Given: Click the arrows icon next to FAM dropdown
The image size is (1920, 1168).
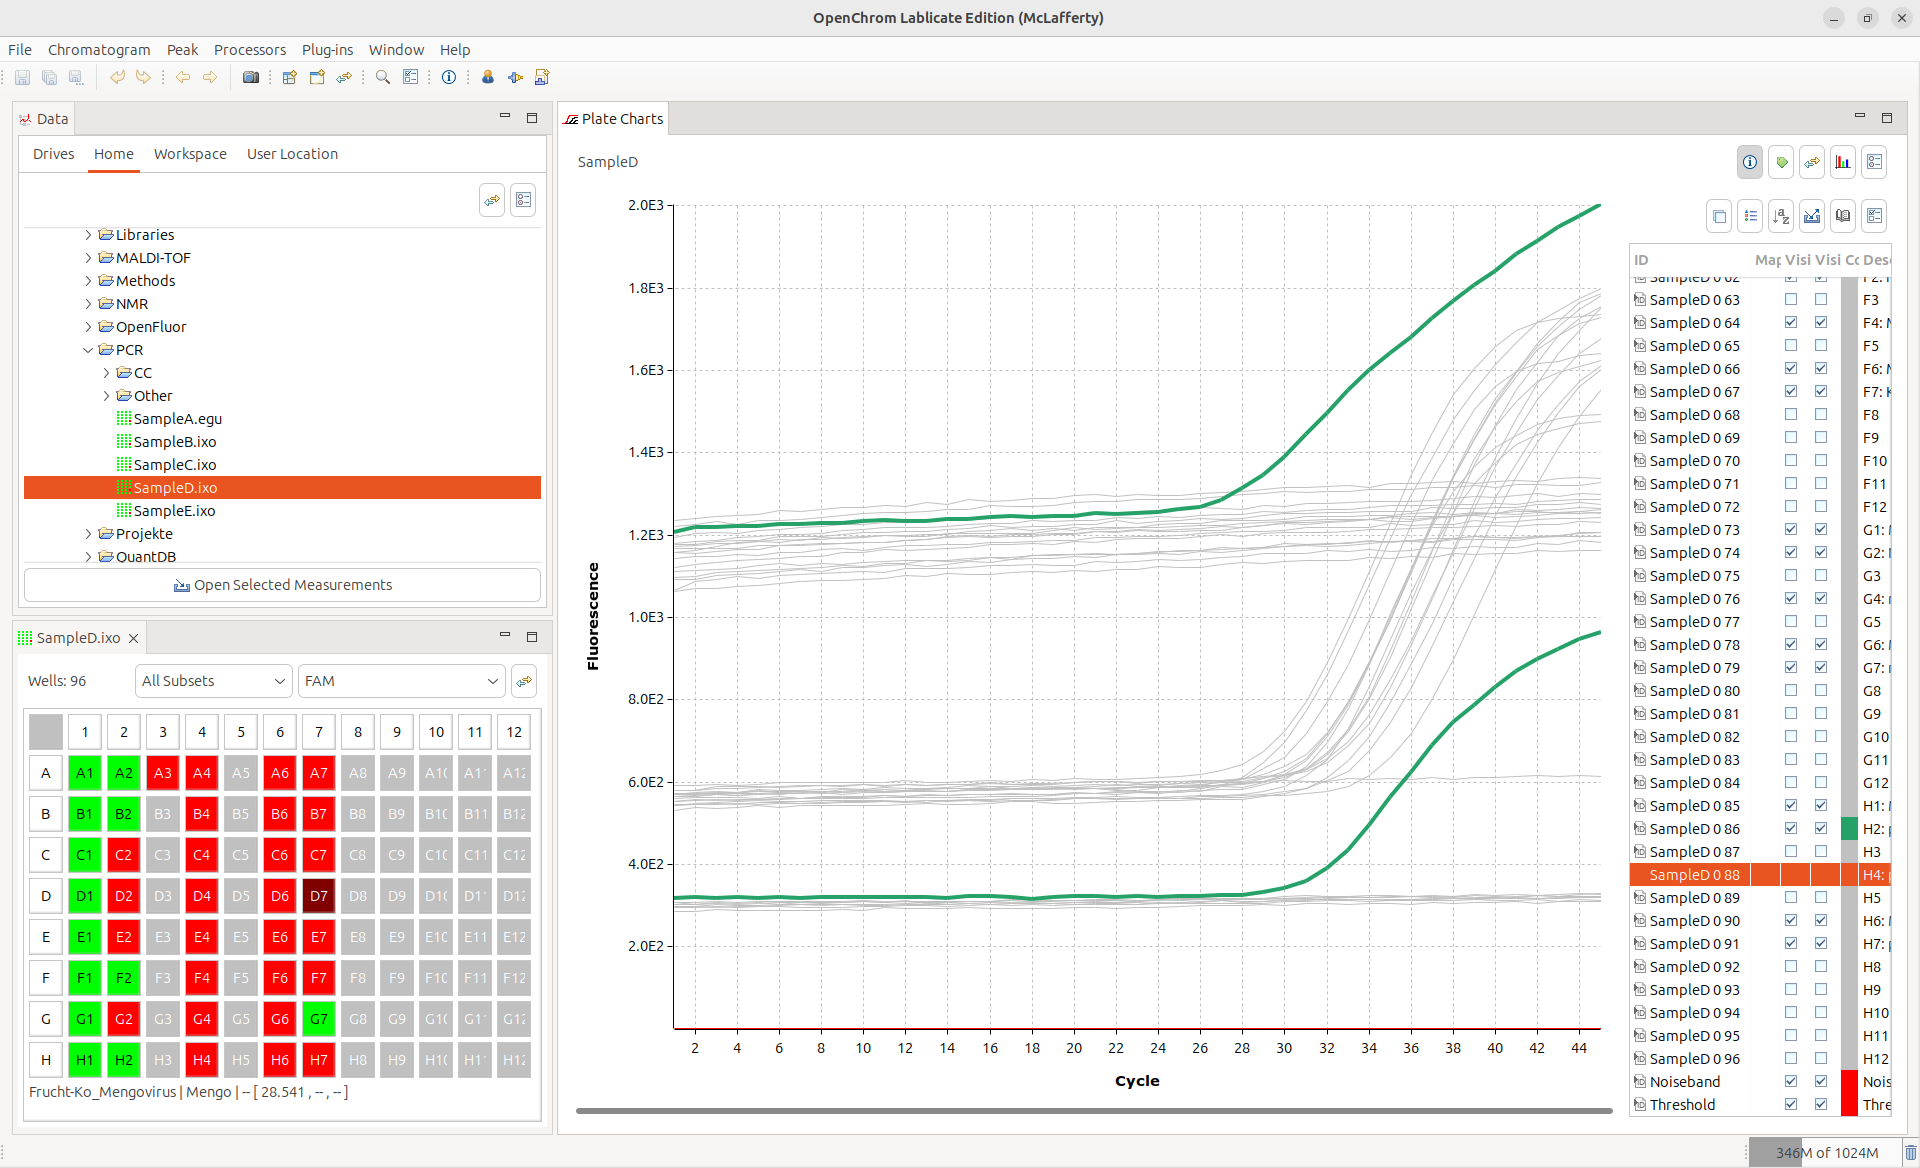Looking at the screenshot, I should click(524, 681).
